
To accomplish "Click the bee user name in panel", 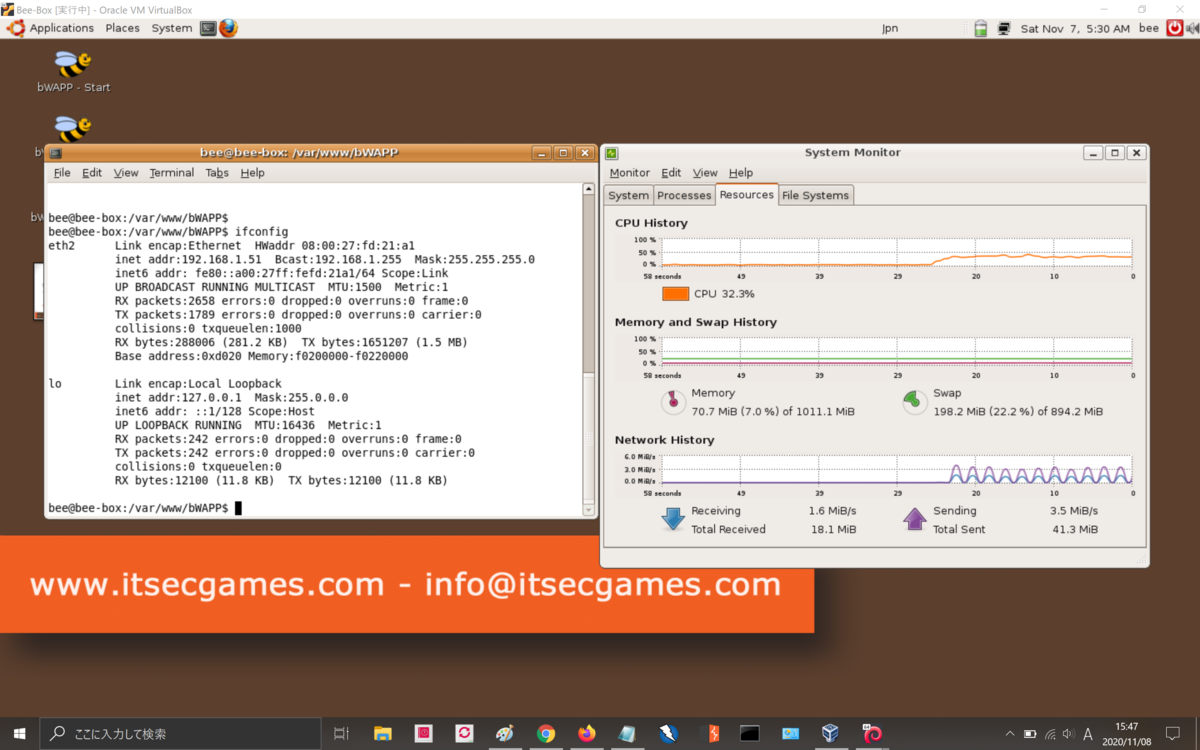I will tap(1149, 28).
